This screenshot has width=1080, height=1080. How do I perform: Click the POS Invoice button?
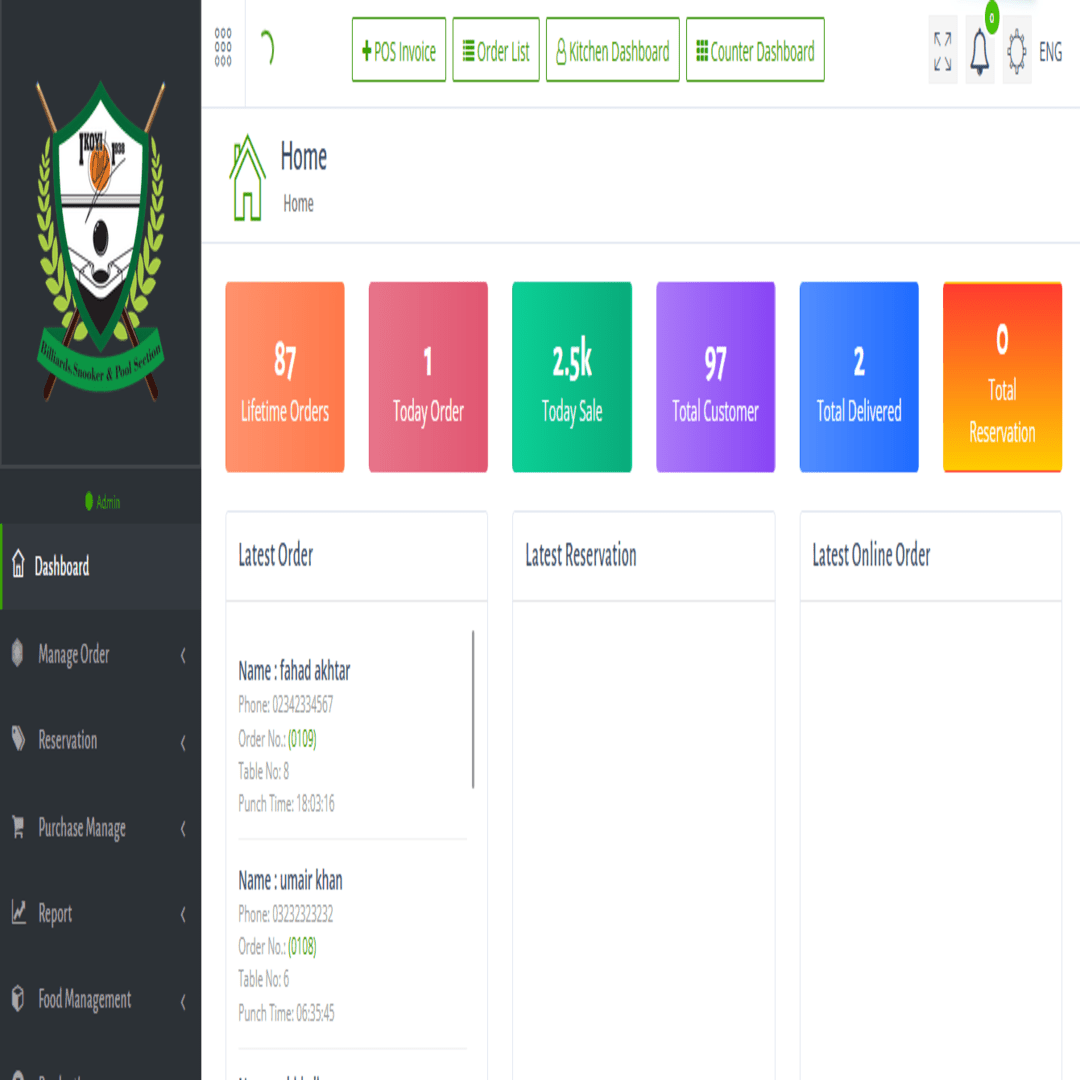(399, 50)
